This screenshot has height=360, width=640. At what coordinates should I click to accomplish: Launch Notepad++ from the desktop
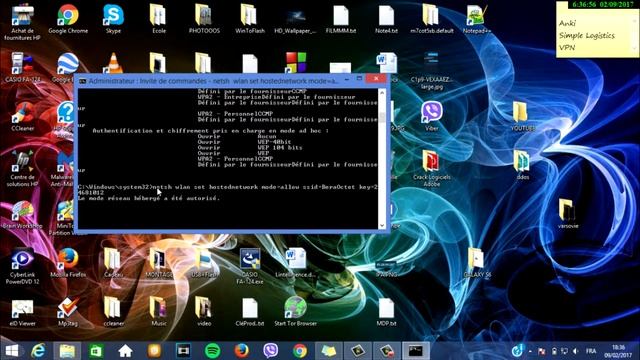coord(477,19)
